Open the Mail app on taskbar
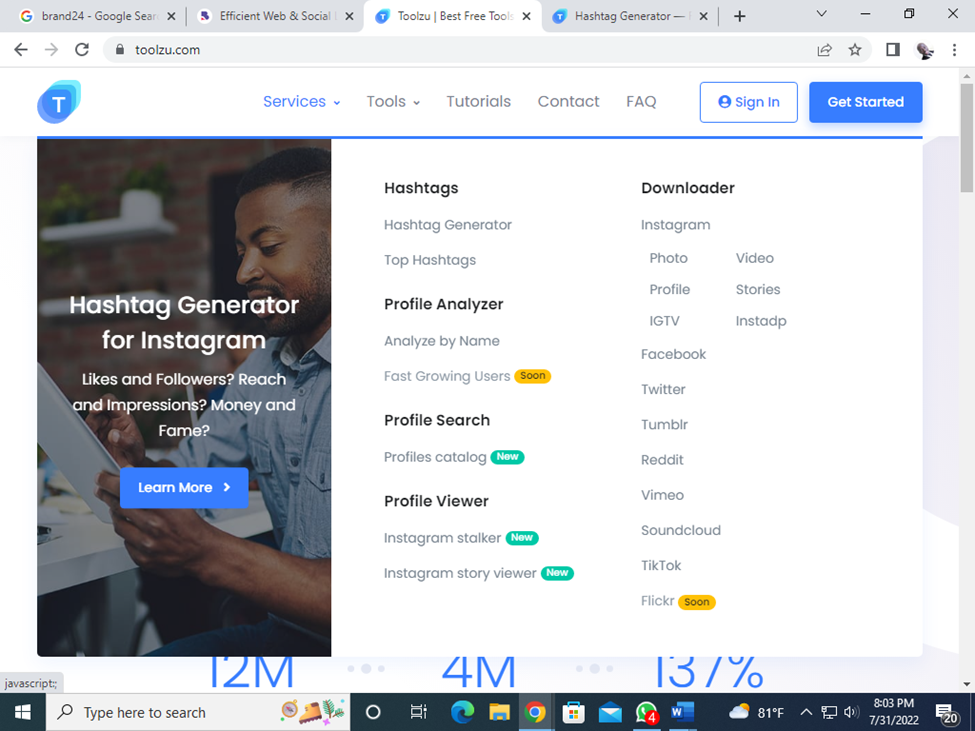This screenshot has height=731, width=975. (x=610, y=712)
